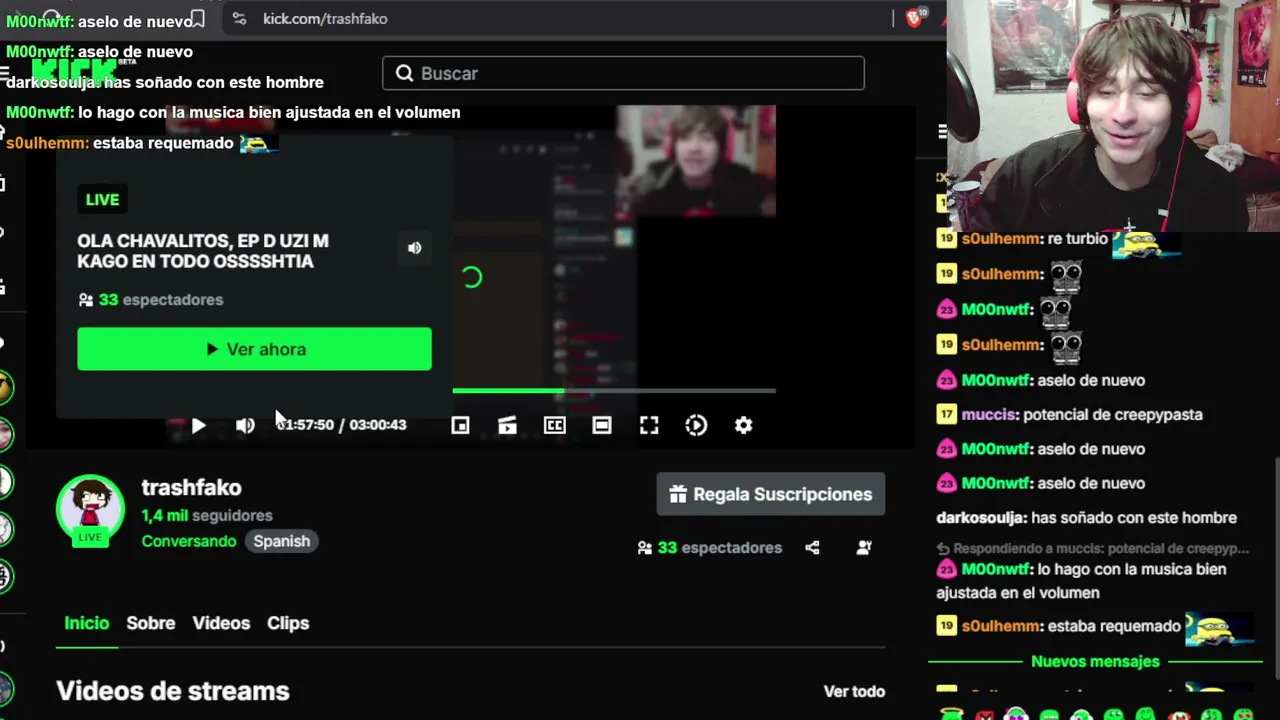Toggle theater mode icon
Image resolution: width=1280 pixels, height=720 pixels.
pyautogui.click(x=602, y=425)
